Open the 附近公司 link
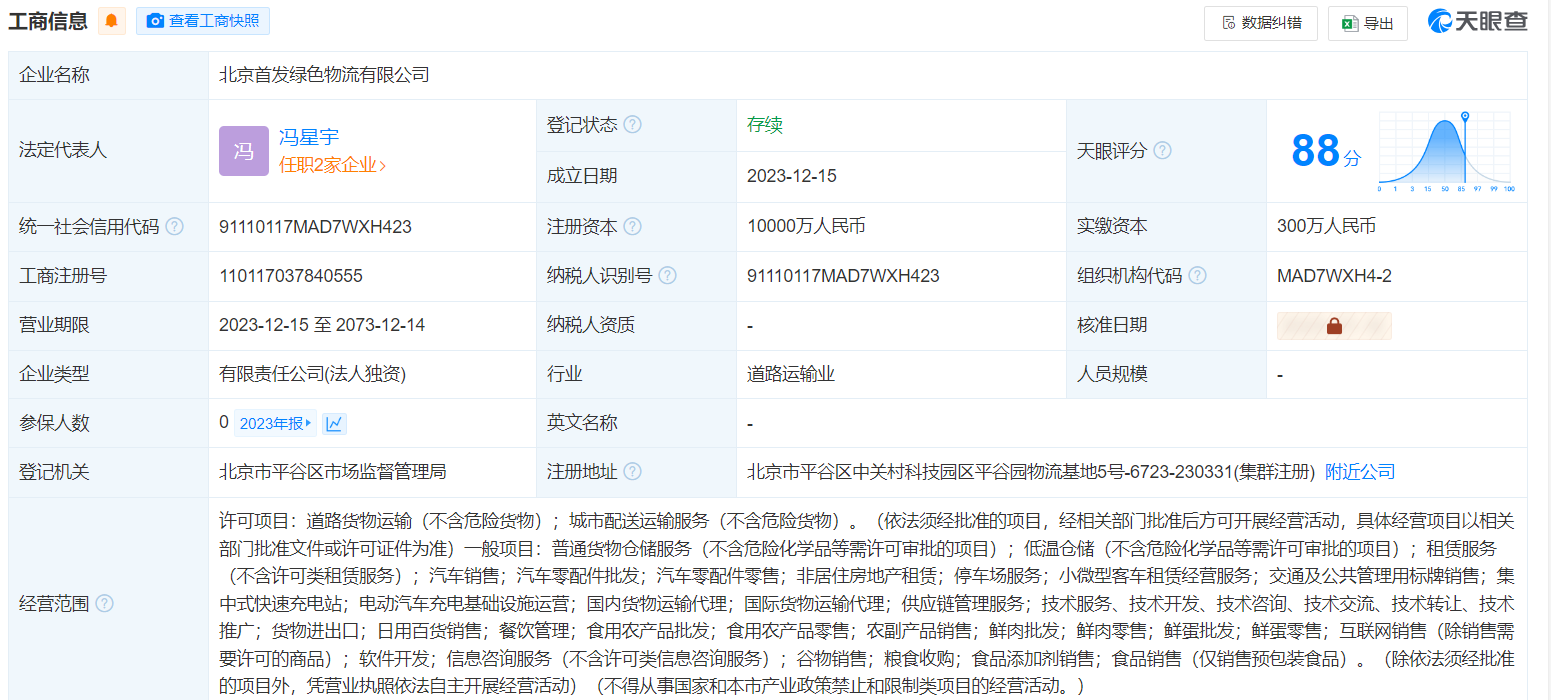 coord(1360,472)
